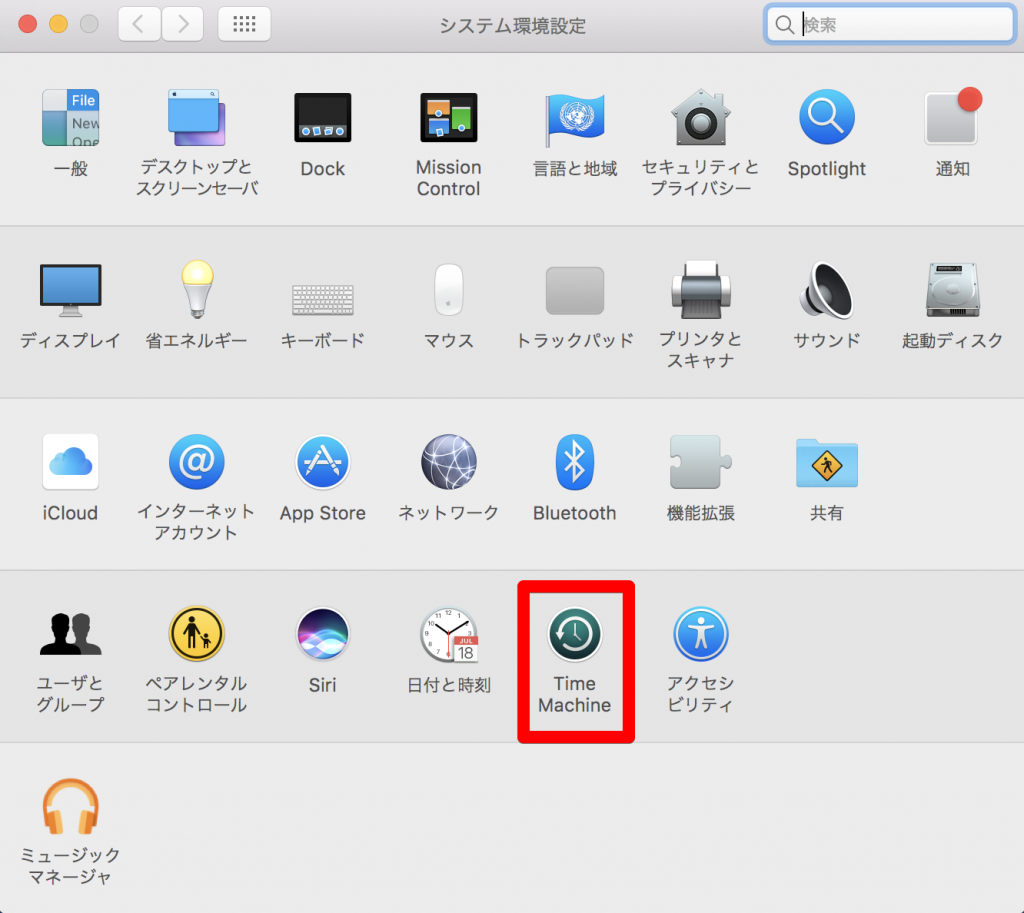Viewport: 1024px width, 913px height.
Task: Close the システム環境設定 window
Action: tap(27, 24)
